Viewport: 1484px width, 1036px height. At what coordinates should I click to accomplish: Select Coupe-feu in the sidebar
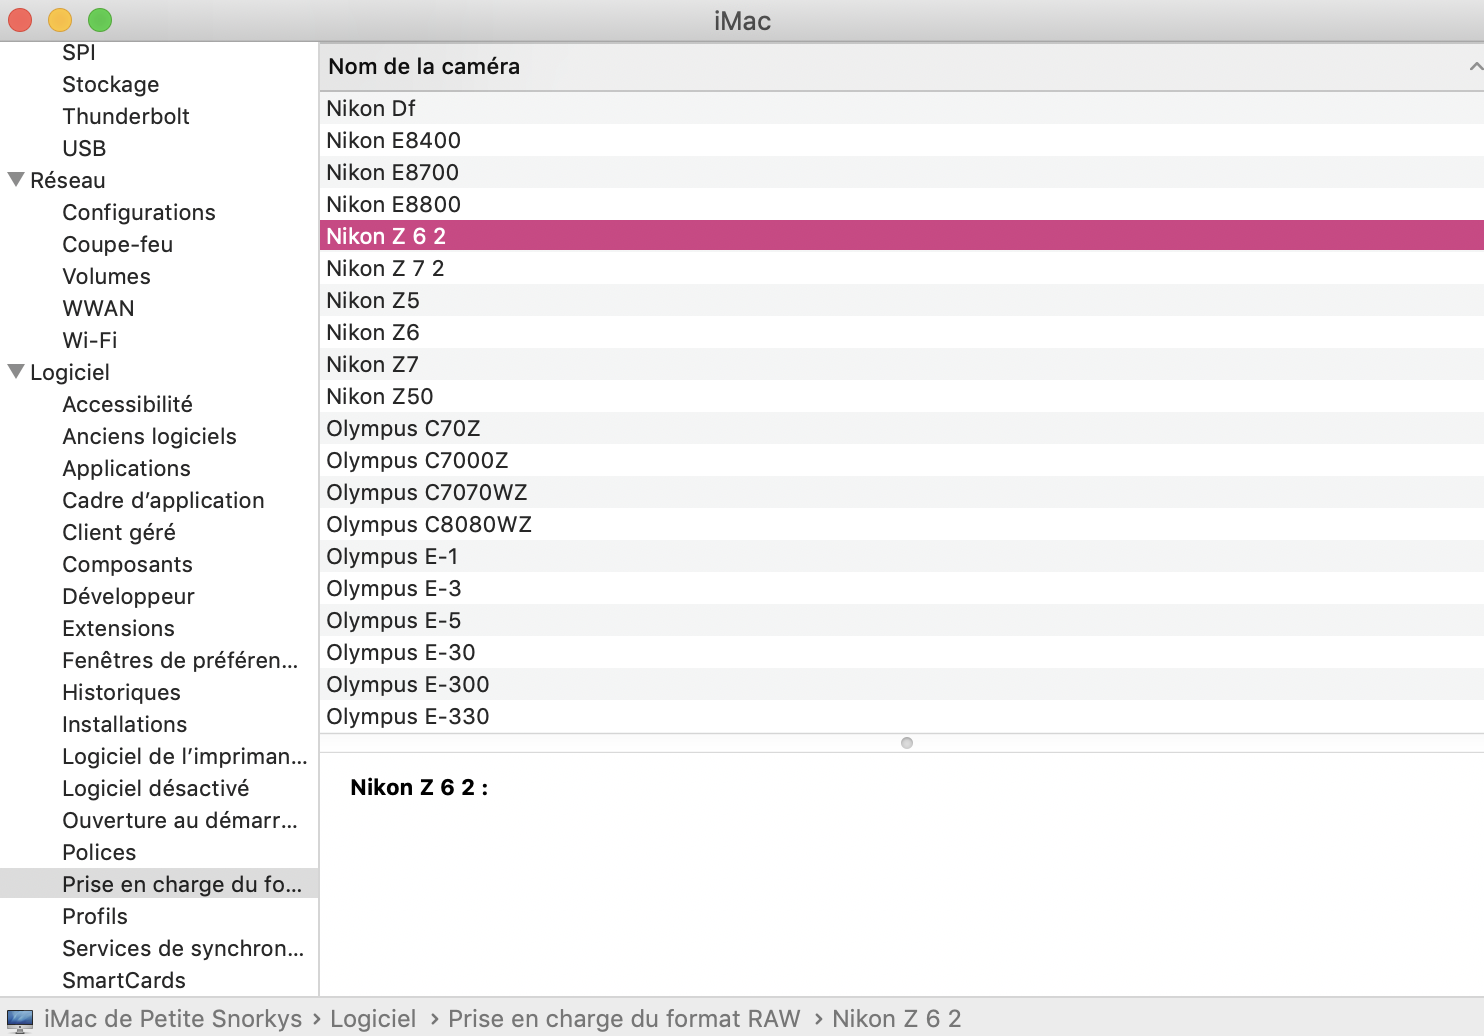click(118, 244)
